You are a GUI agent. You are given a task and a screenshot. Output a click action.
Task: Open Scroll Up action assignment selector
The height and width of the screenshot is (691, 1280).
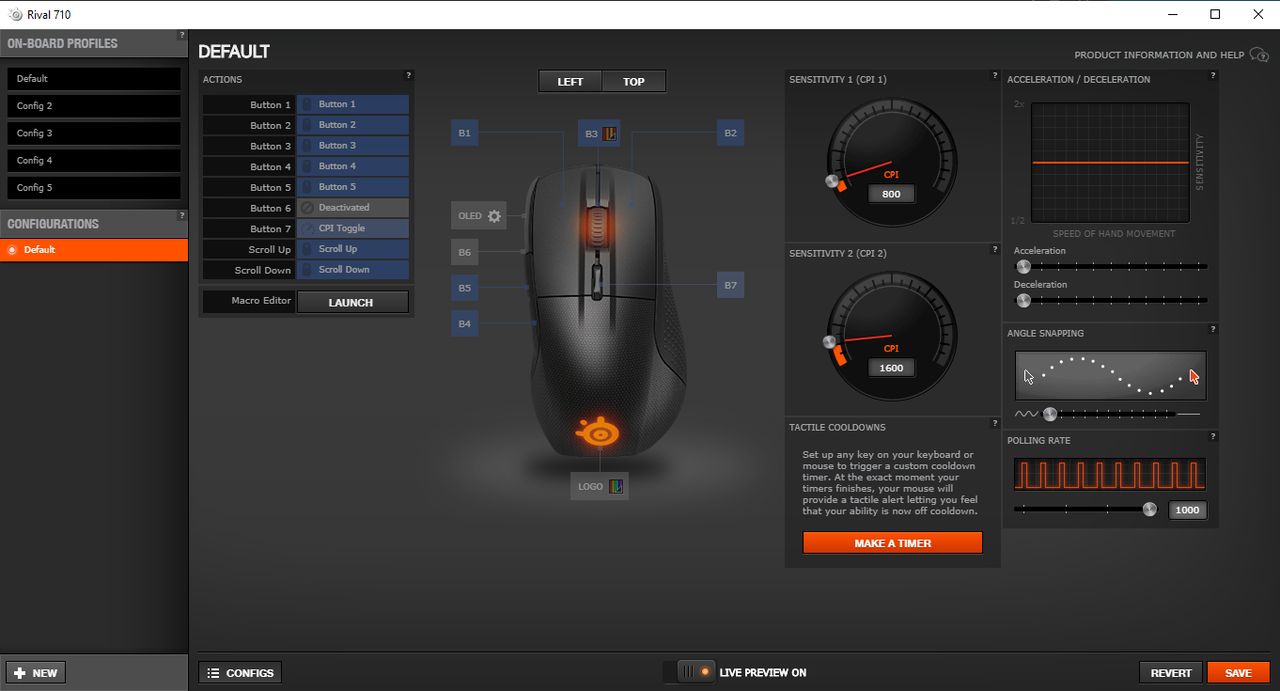[353, 249]
